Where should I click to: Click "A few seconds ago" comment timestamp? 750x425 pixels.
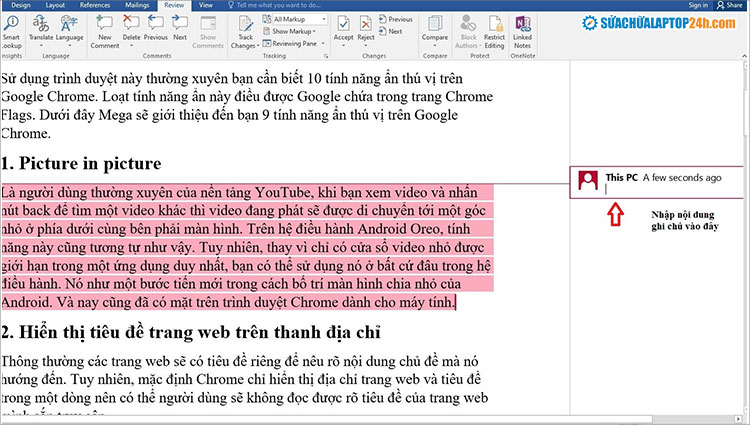[682, 178]
